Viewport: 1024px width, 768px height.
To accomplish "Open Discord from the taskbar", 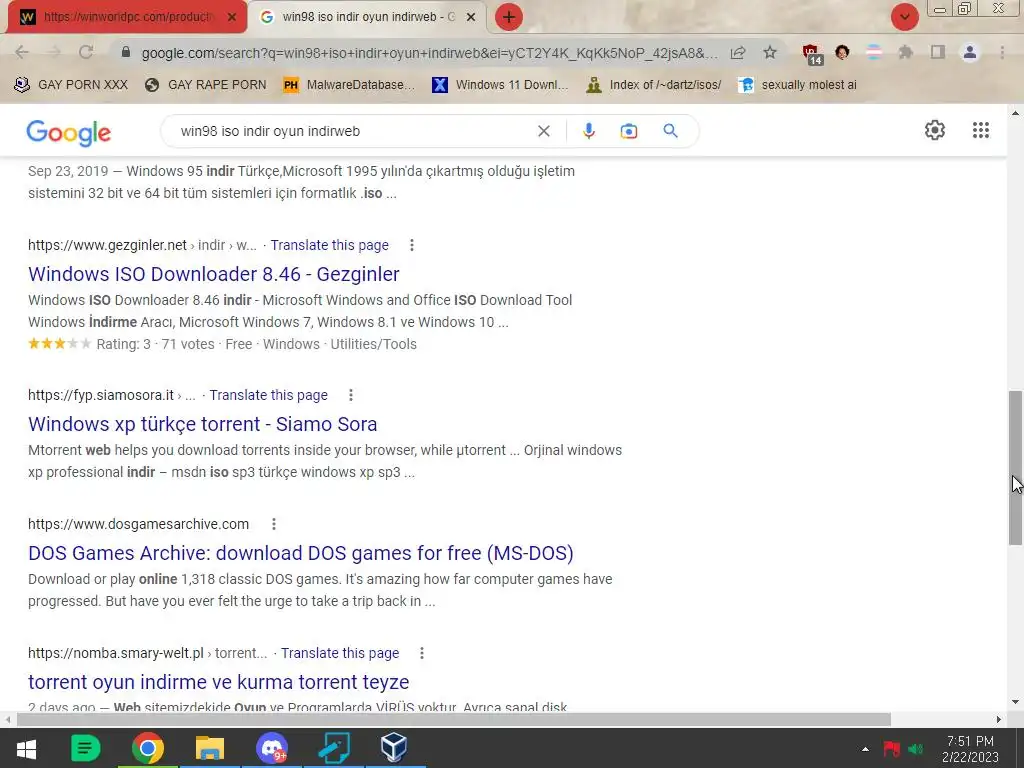I will (x=272, y=748).
